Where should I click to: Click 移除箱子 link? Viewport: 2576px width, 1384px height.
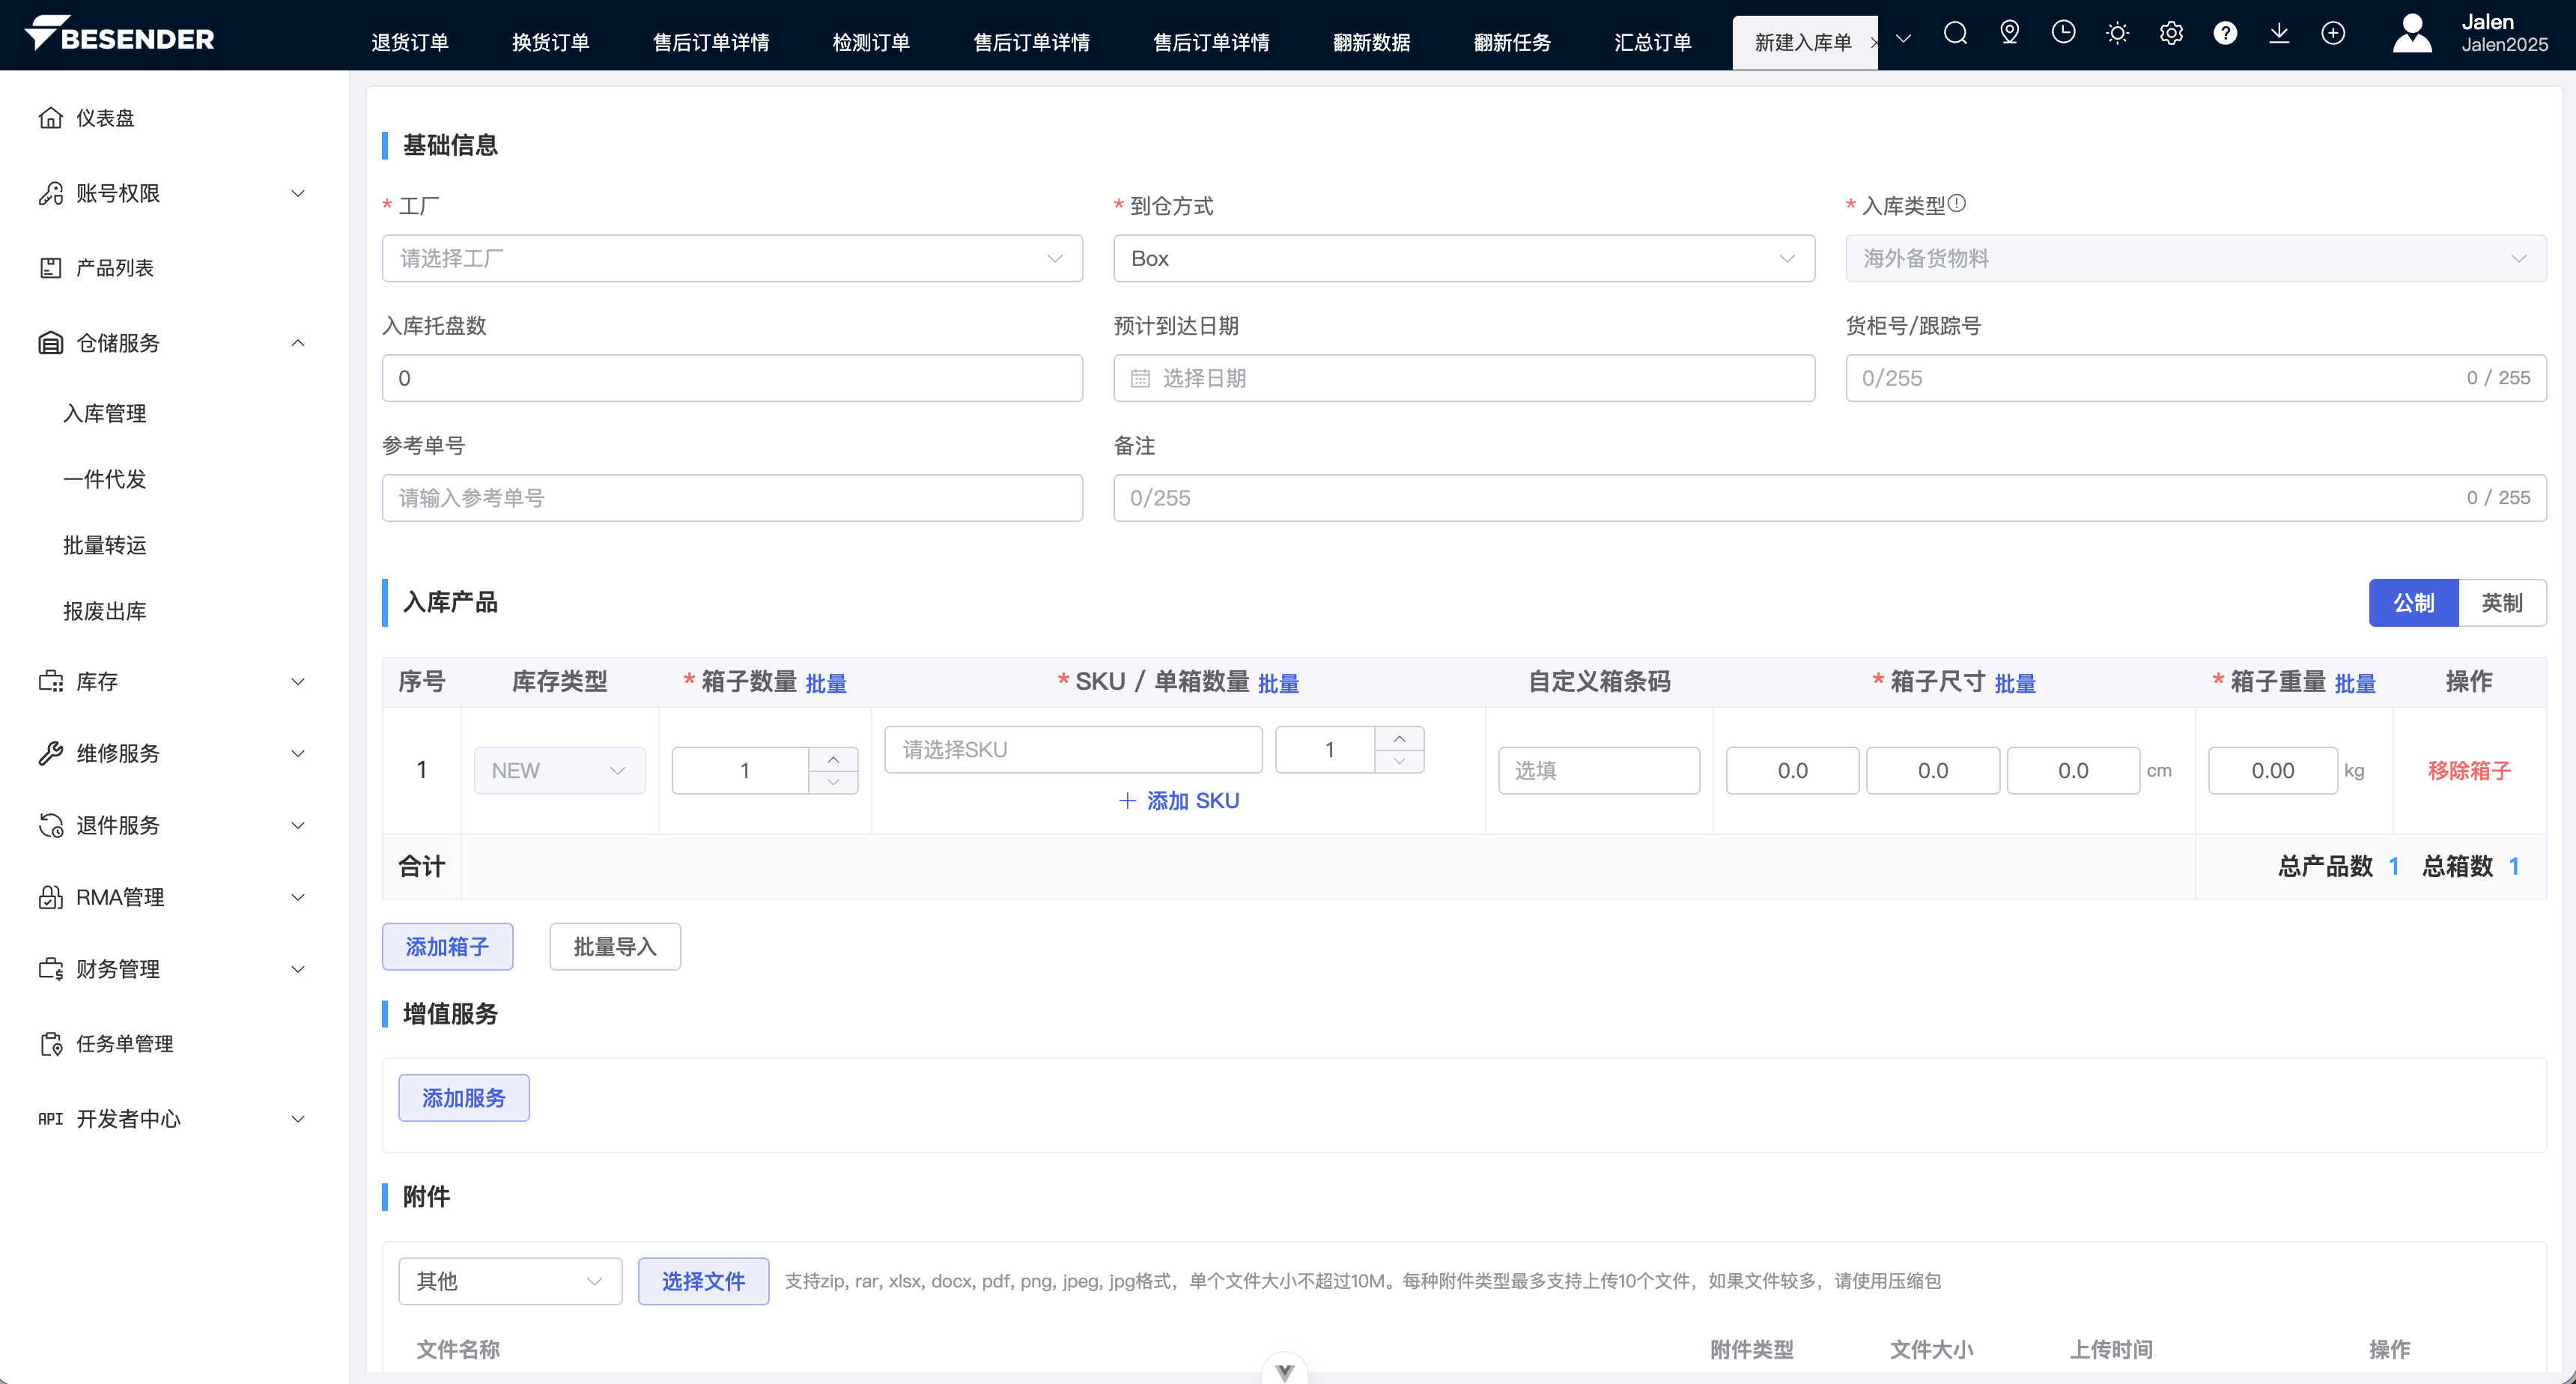tap(2469, 771)
